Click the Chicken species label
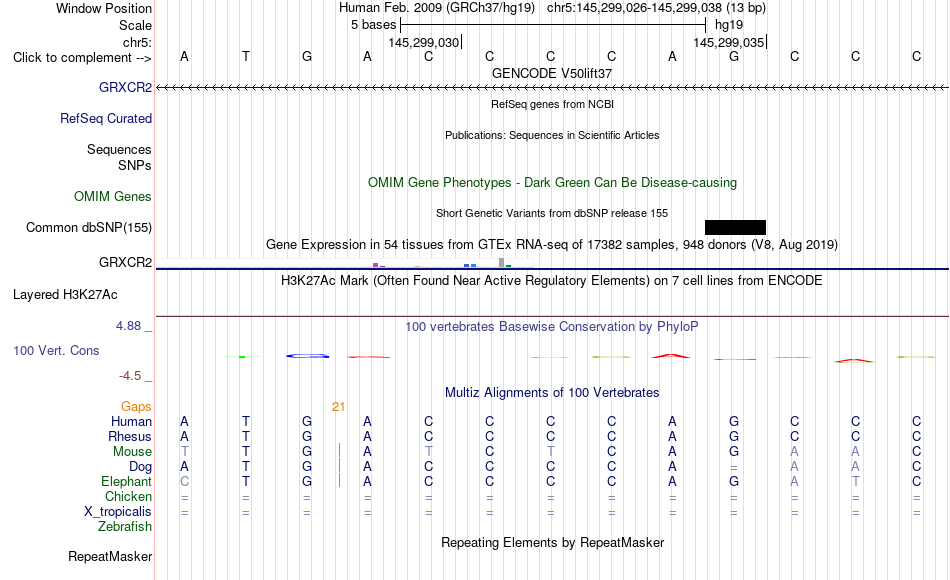The width and height of the screenshot is (950, 580). click(x=128, y=496)
